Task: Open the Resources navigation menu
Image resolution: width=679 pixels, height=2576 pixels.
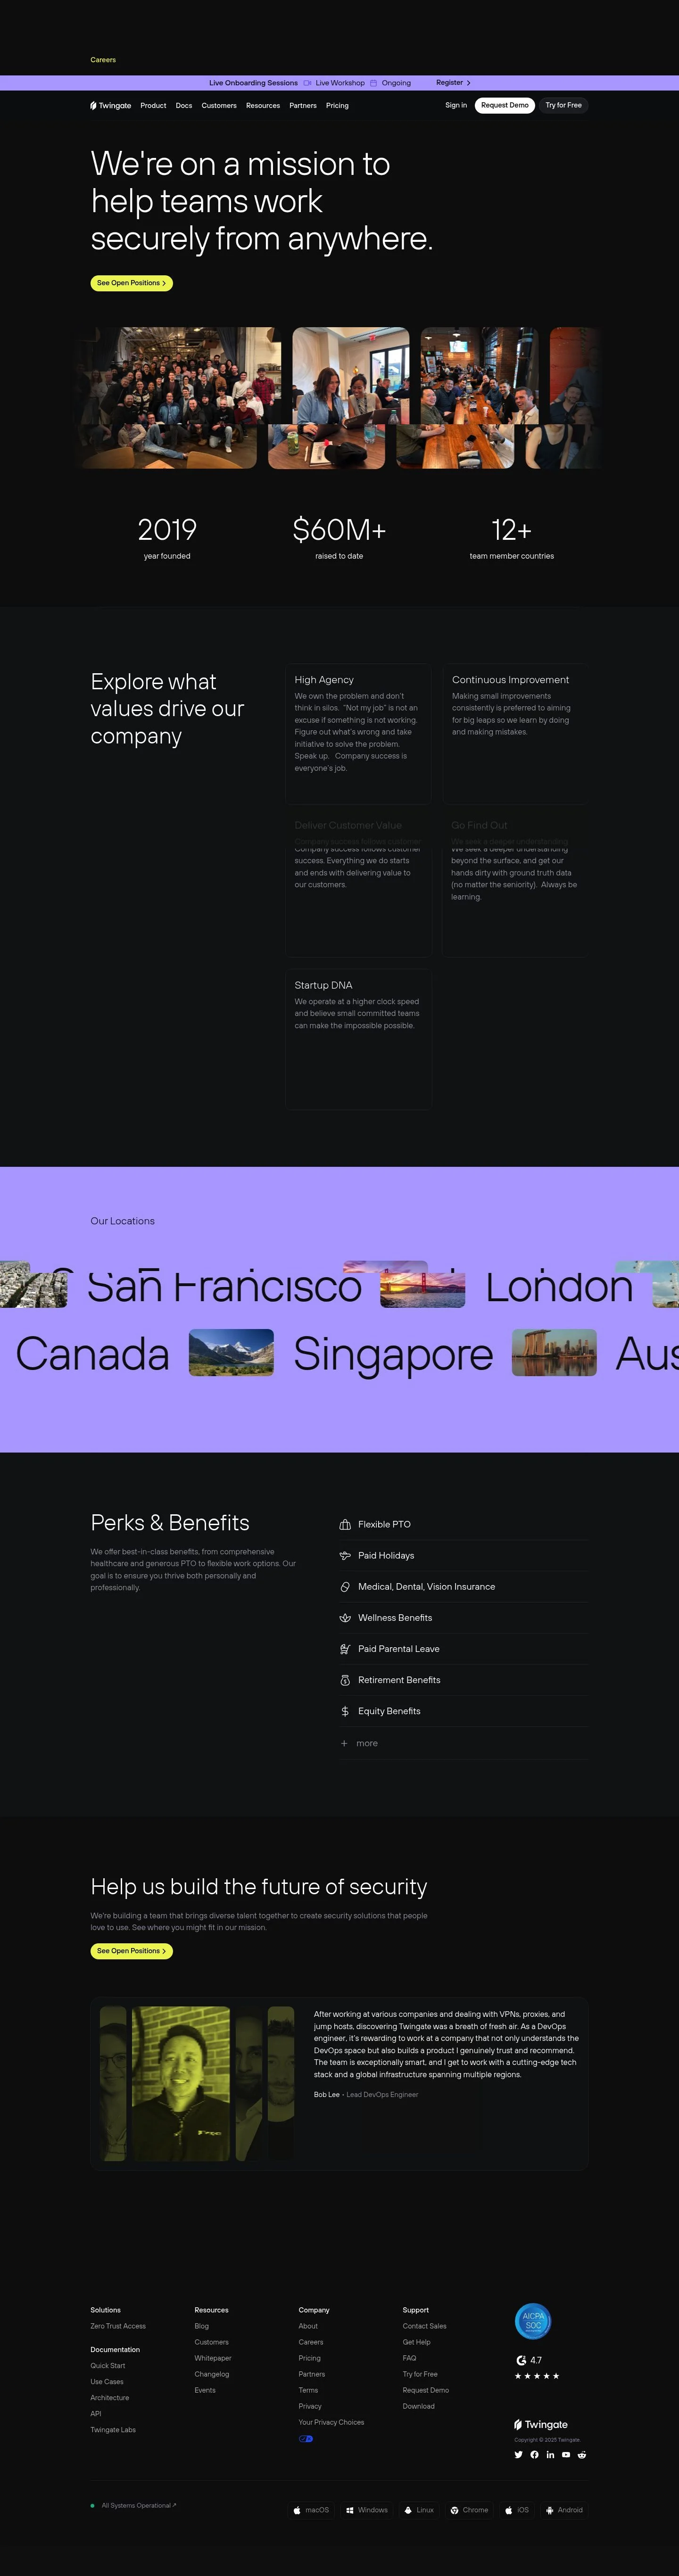Action: point(263,105)
